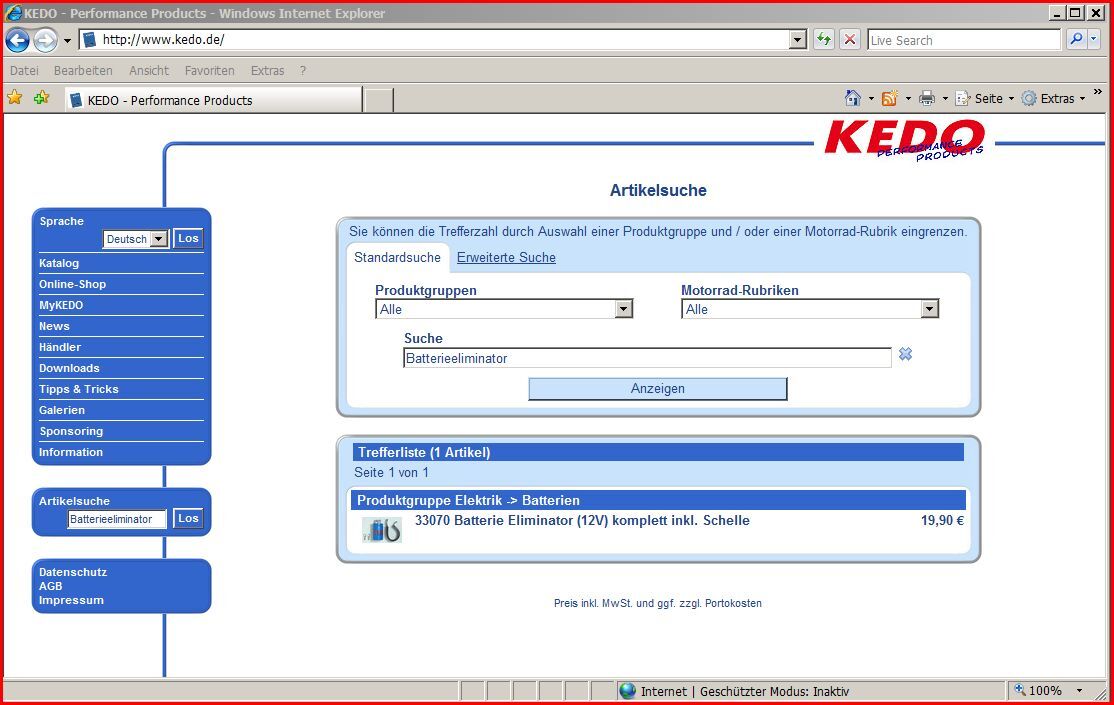The height and width of the screenshot is (705, 1114).
Task: Open the Favorites star icon
Action: pyautogui.click(x=15, y=98)
